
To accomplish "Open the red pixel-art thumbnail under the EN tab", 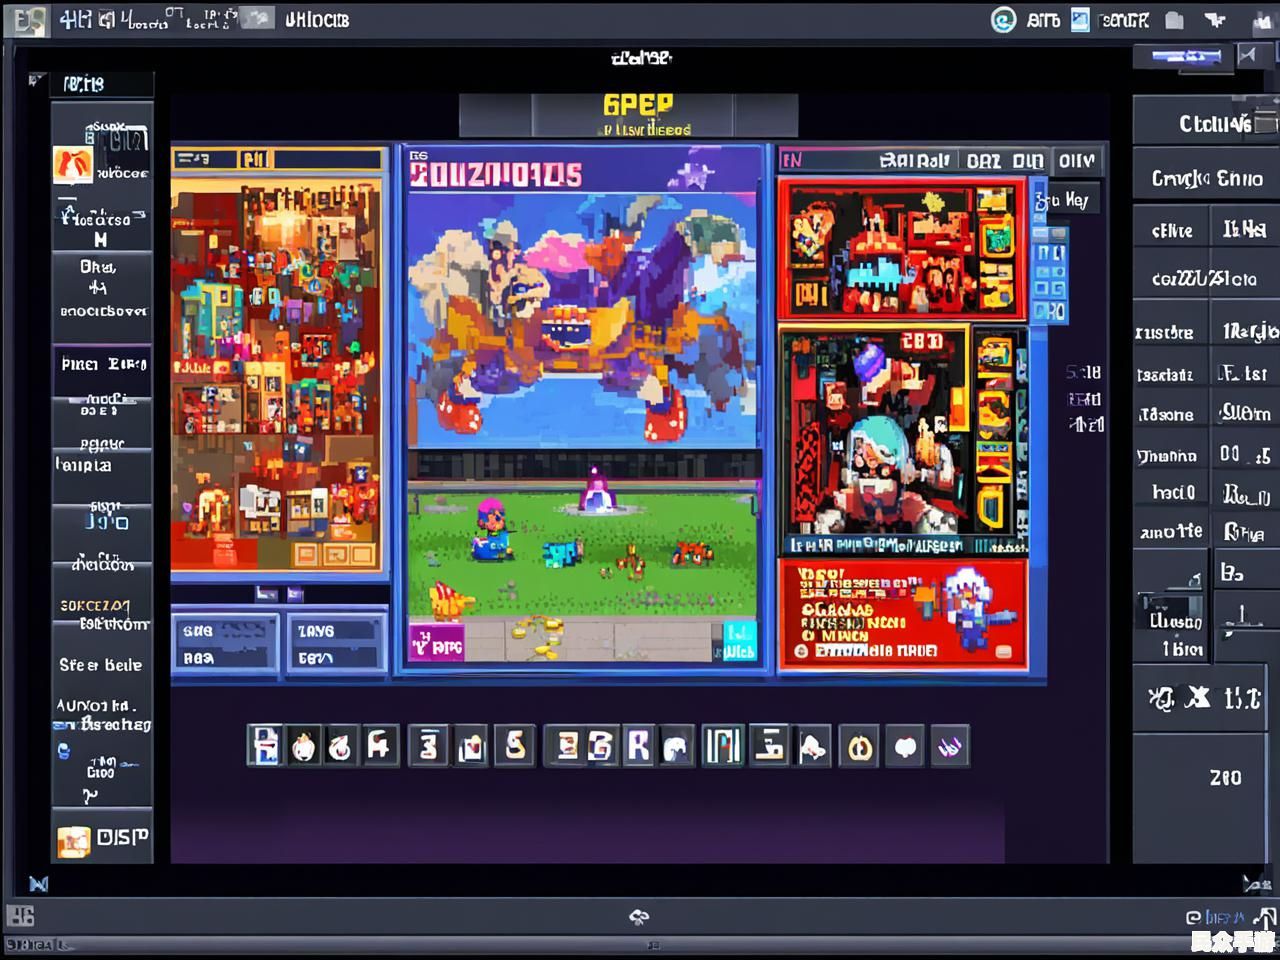I will point(902,249).
